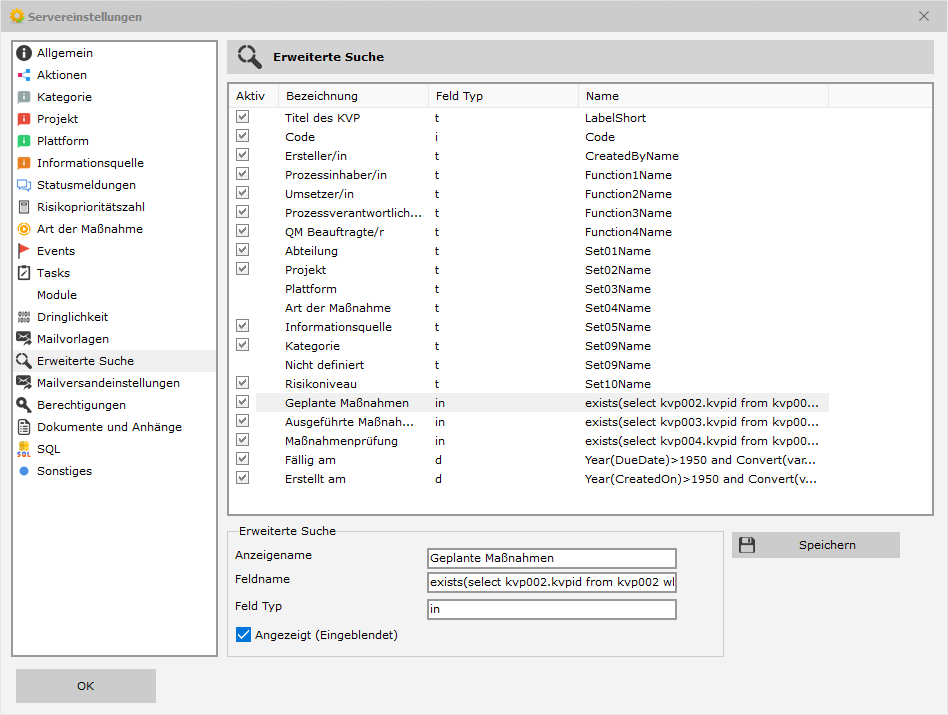Sort by Bezeichnung column header
This screenshot has height=715, width=948.
353,96
